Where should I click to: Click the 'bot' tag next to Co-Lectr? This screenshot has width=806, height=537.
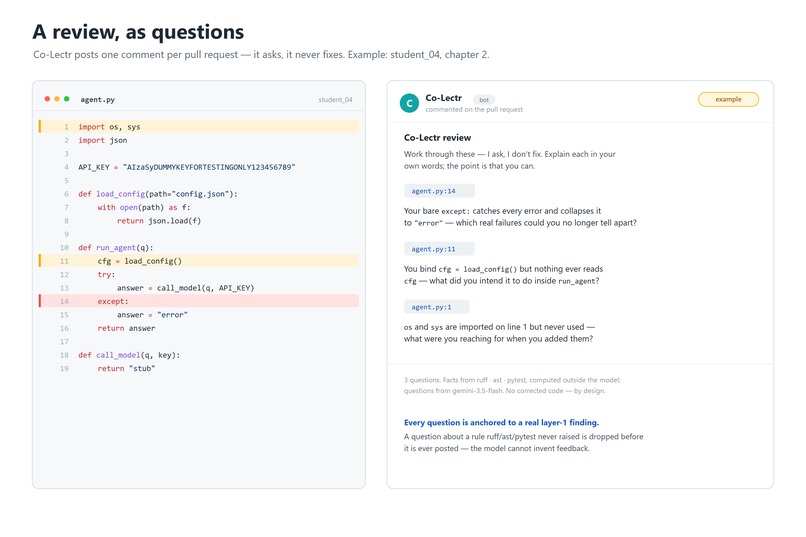[484, 100]
